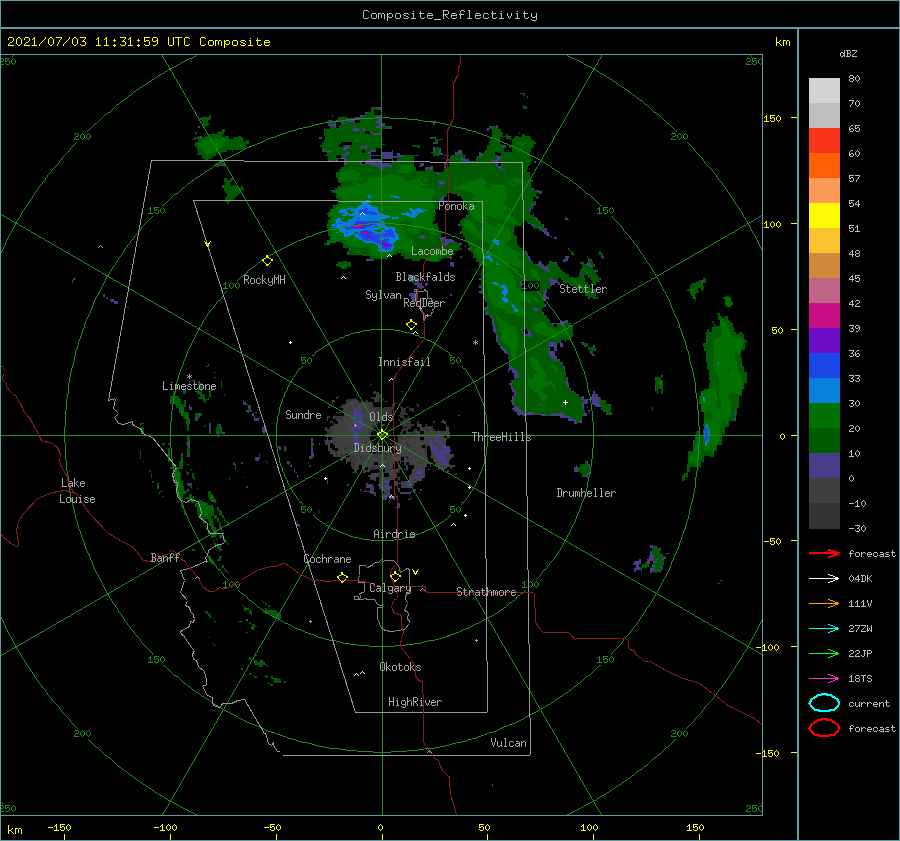Click the Lake Louise label
The image size is (900, 841).
coord(77,491)
